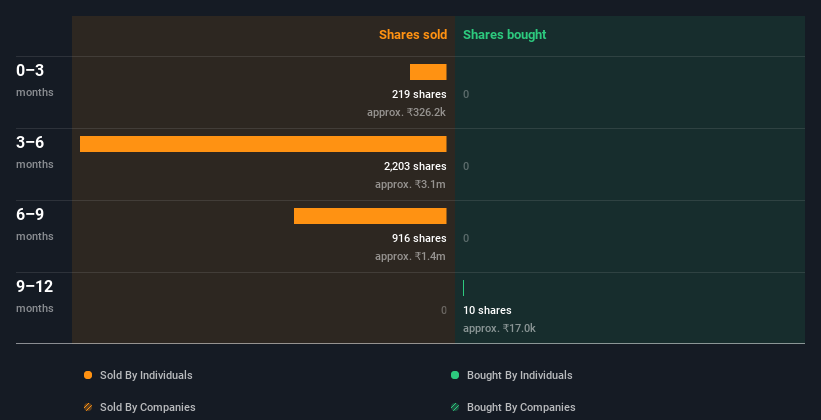Click the approx. ₹3.1m value
821x420 pixels.
click(410, 184)
